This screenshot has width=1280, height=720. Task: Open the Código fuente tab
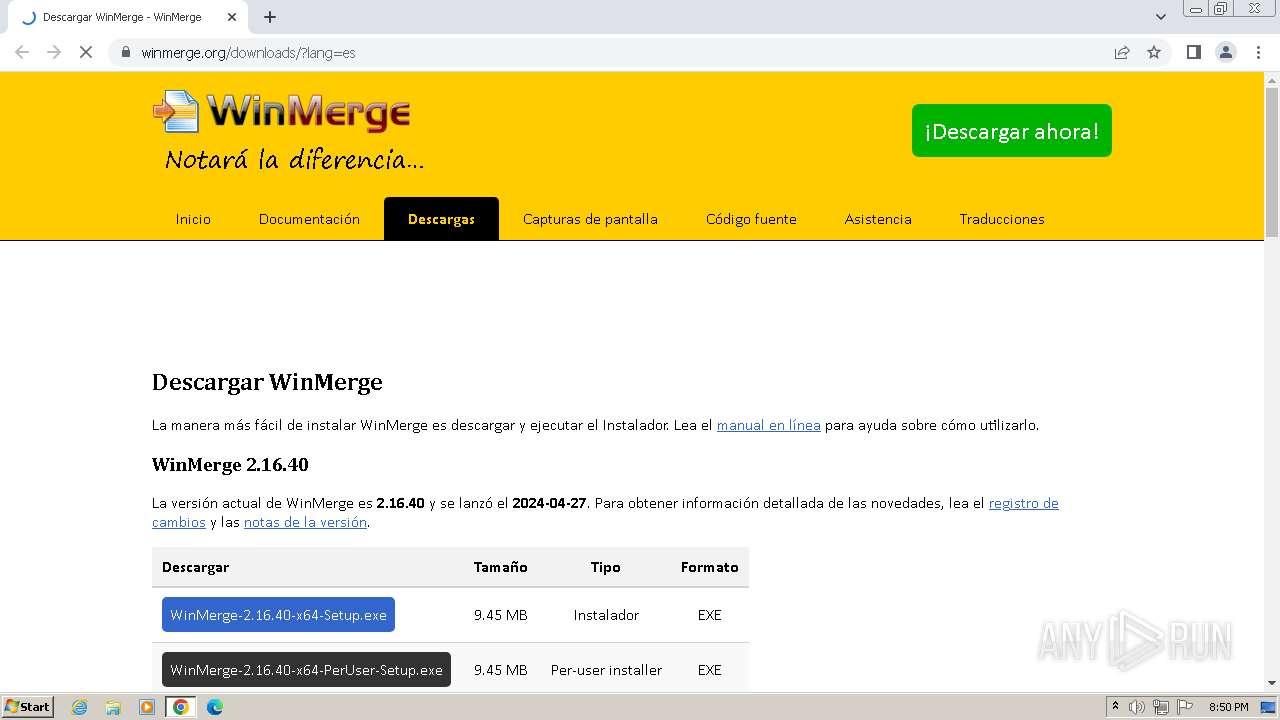(x=751, y=219)
